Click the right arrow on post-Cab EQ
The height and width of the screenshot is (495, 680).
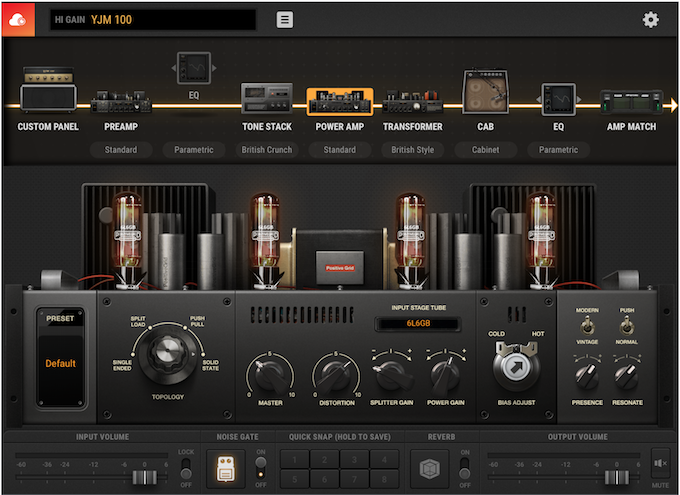tap(579, 100)
